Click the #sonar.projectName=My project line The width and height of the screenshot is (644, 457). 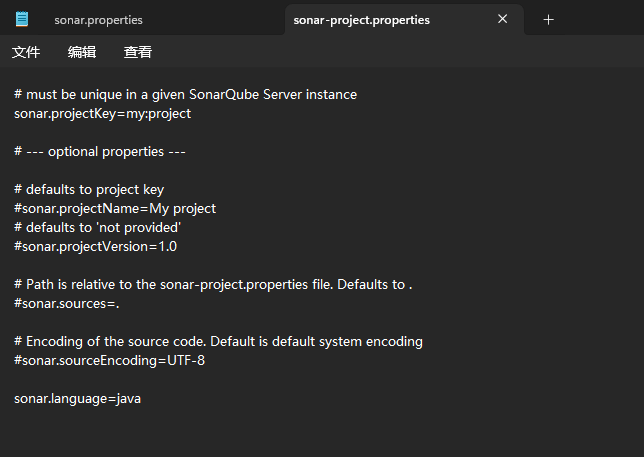coord(115,208)
